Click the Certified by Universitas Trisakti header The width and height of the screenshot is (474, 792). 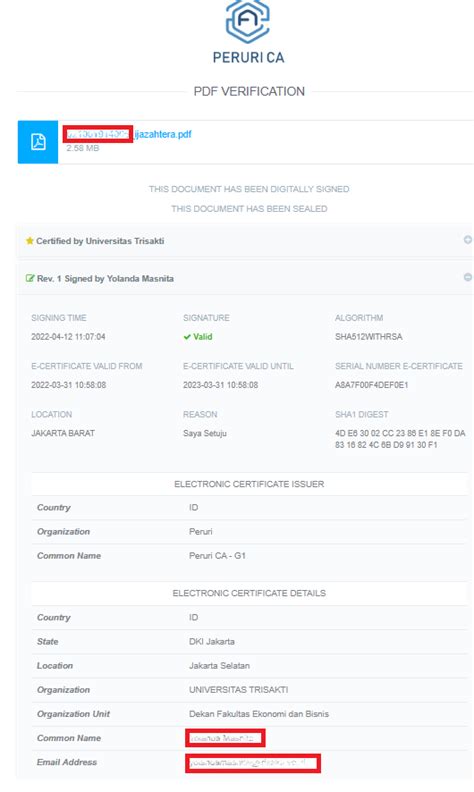pos(100,241)
